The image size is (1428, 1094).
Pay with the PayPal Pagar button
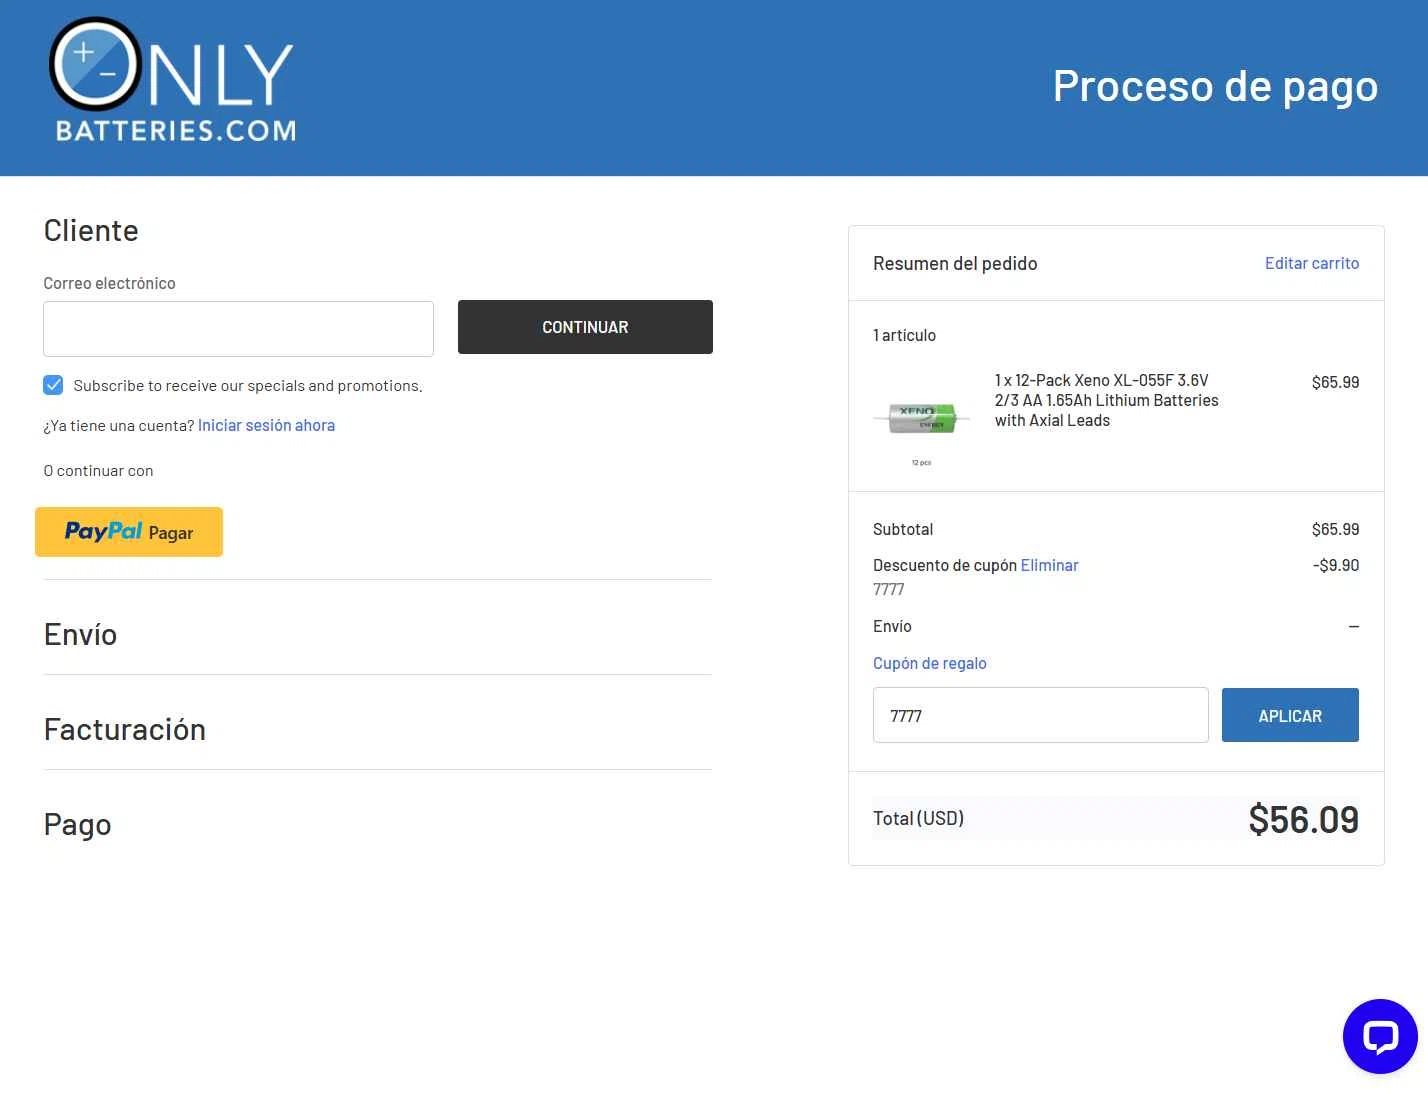(x=129, y=532)
